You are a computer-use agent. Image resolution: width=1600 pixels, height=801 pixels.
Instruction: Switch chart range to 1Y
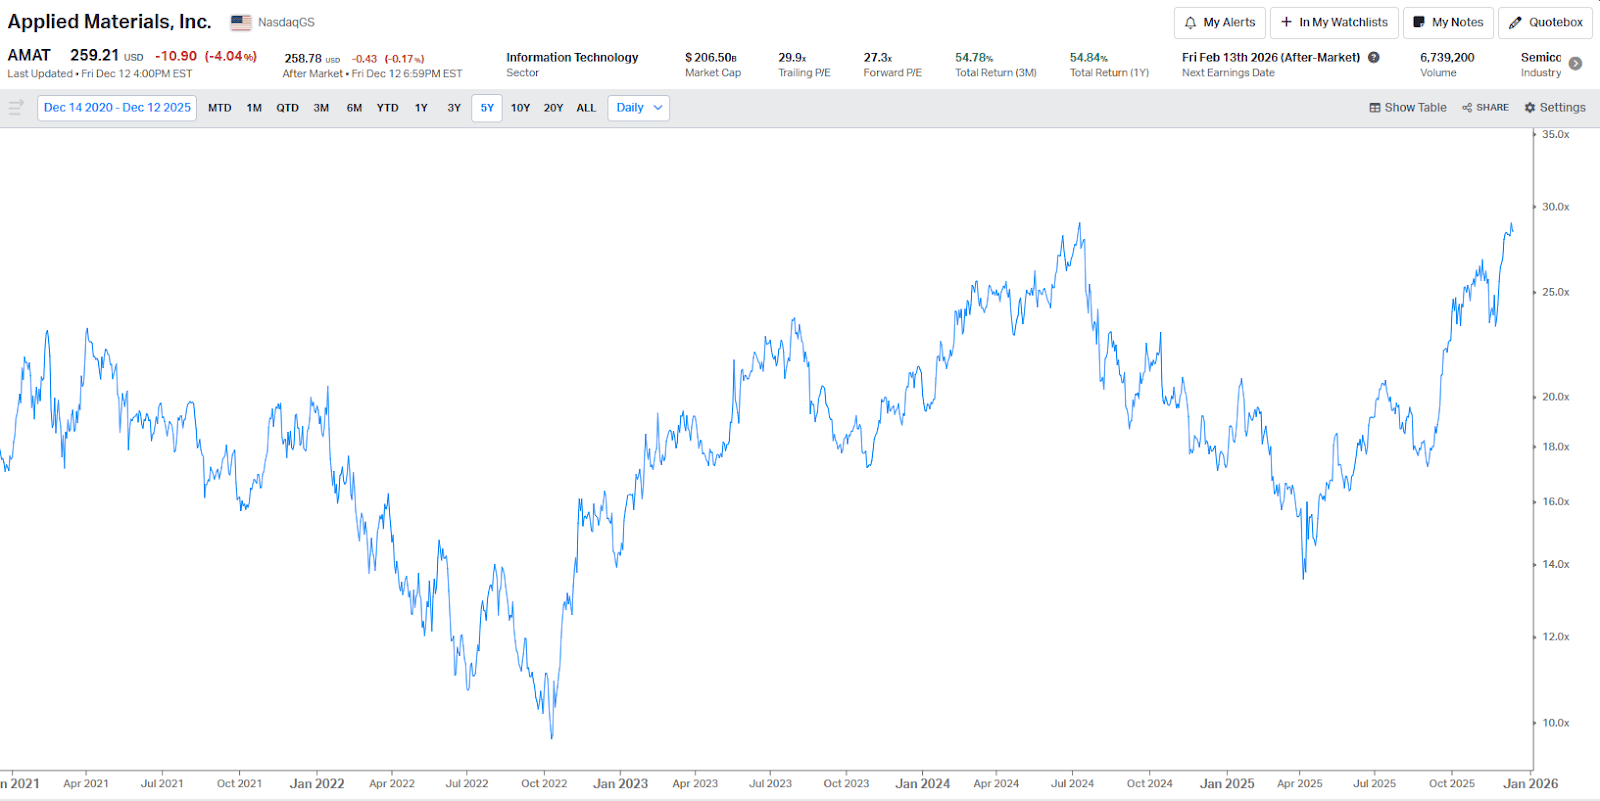(x=421, y=108)
